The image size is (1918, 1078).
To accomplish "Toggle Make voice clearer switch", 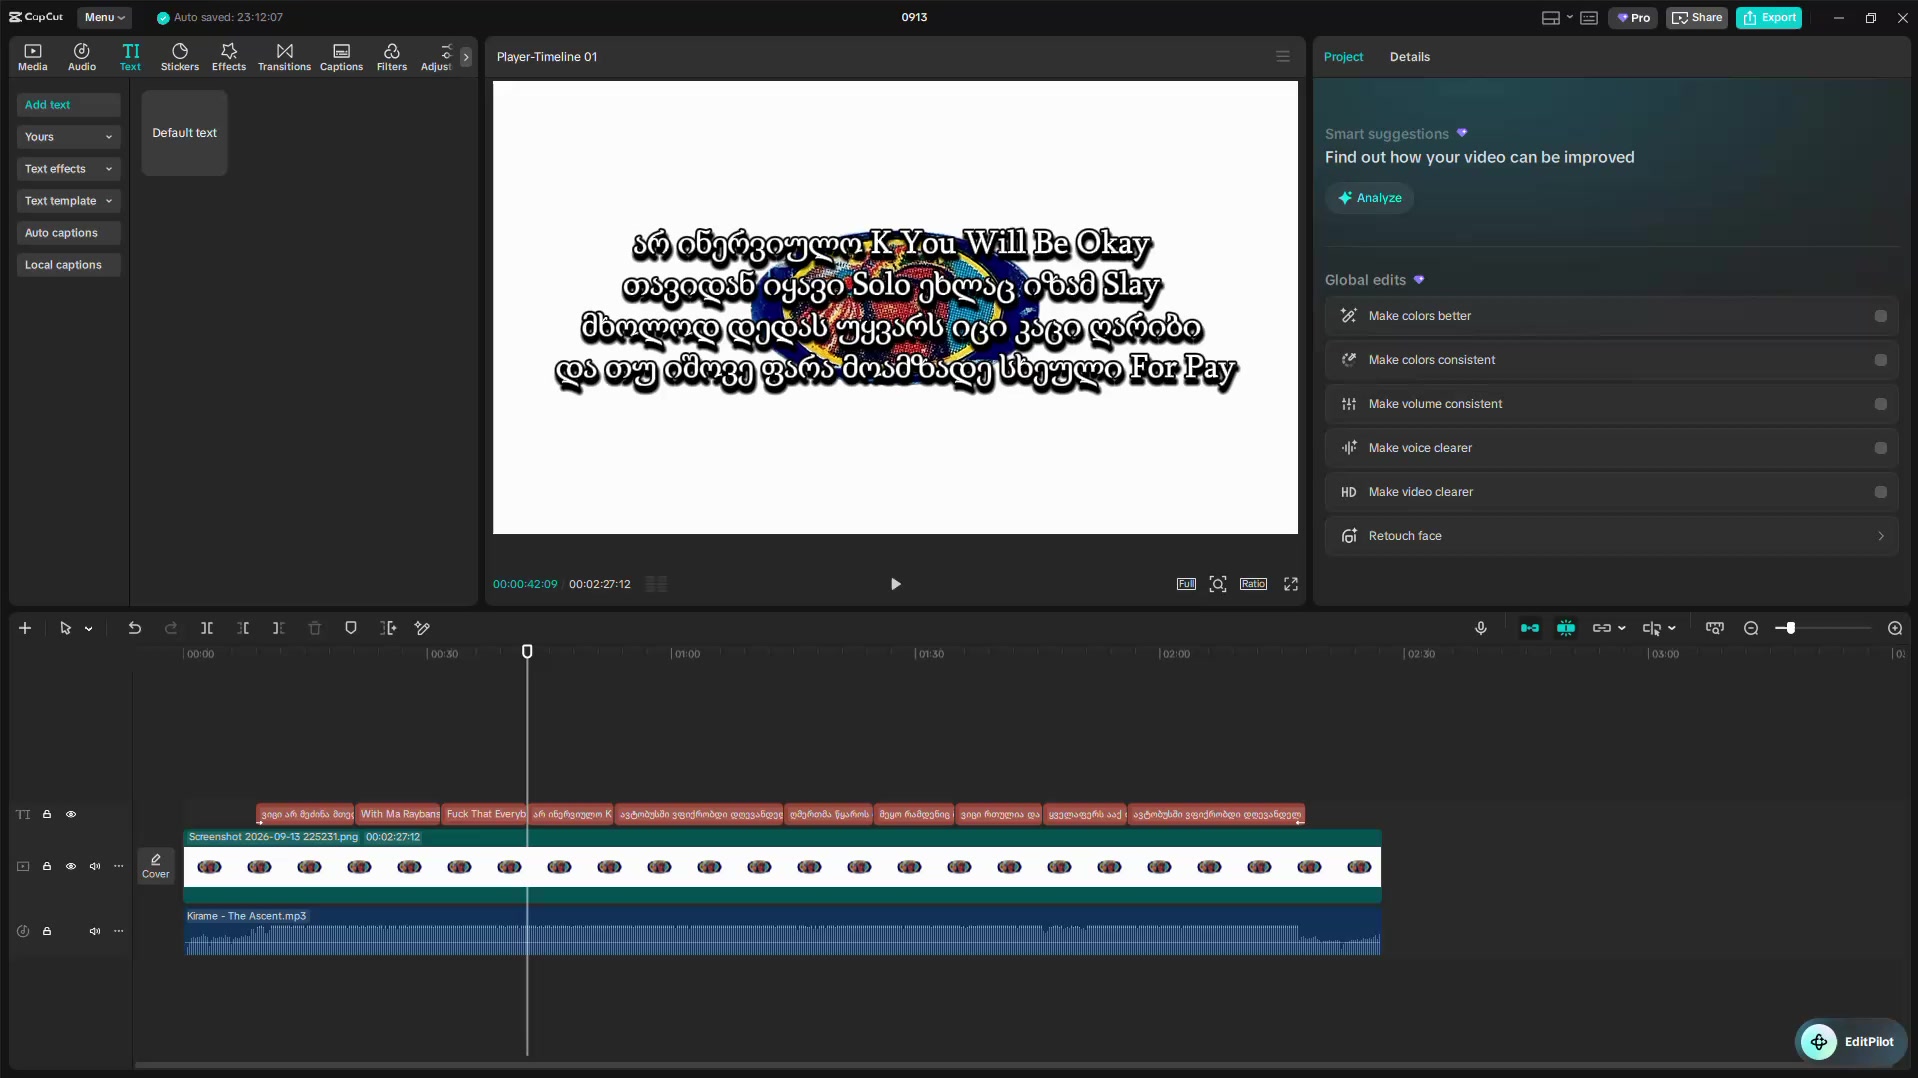I will tap(1881, 448).
